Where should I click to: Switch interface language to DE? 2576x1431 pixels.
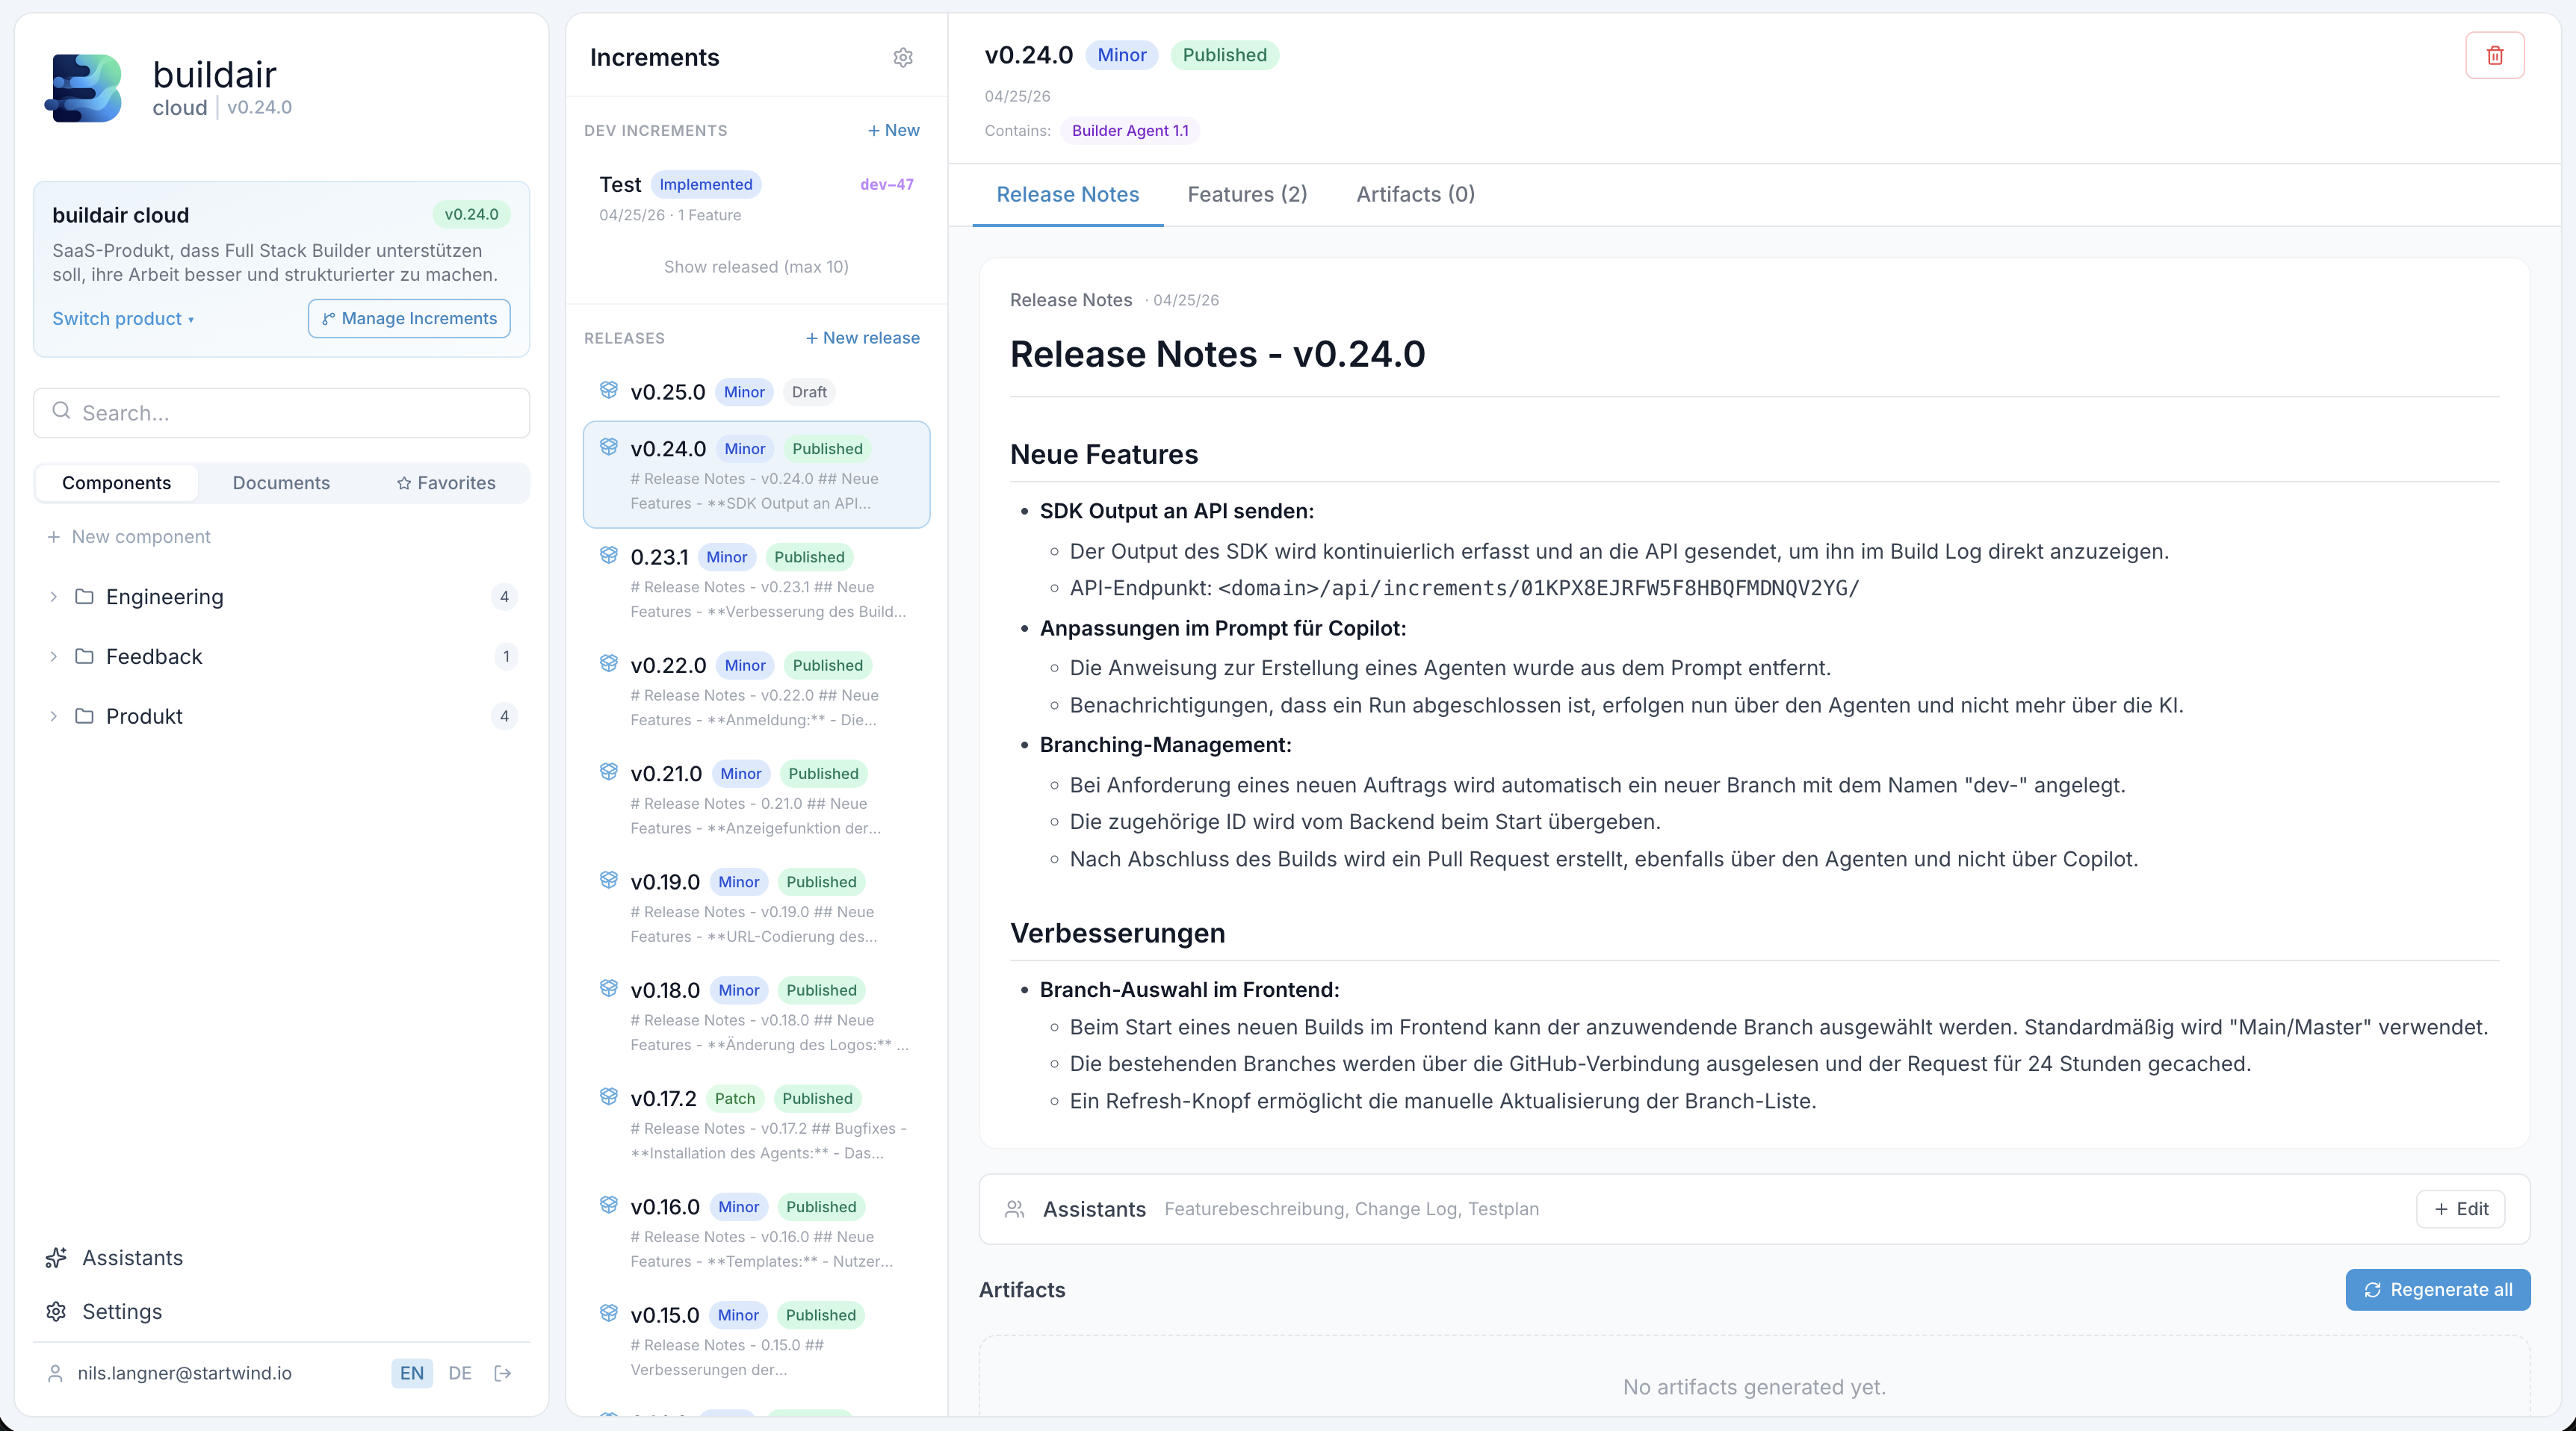coord(459,1373)
